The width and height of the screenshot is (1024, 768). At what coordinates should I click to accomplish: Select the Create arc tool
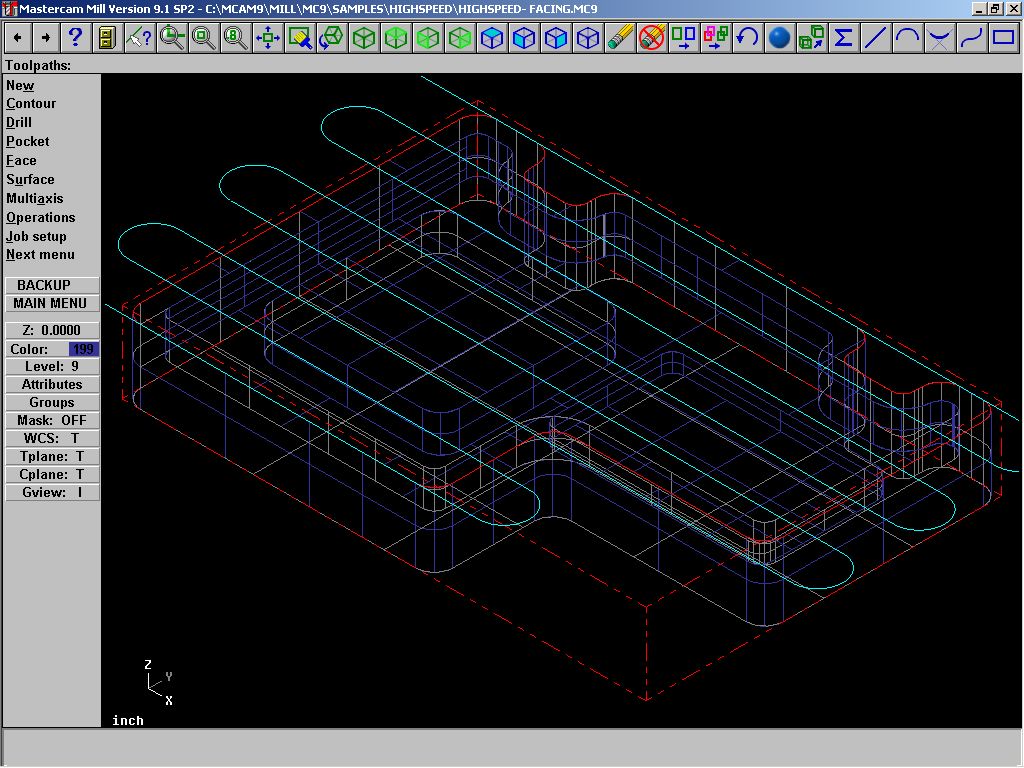click(x=908, y=38)
